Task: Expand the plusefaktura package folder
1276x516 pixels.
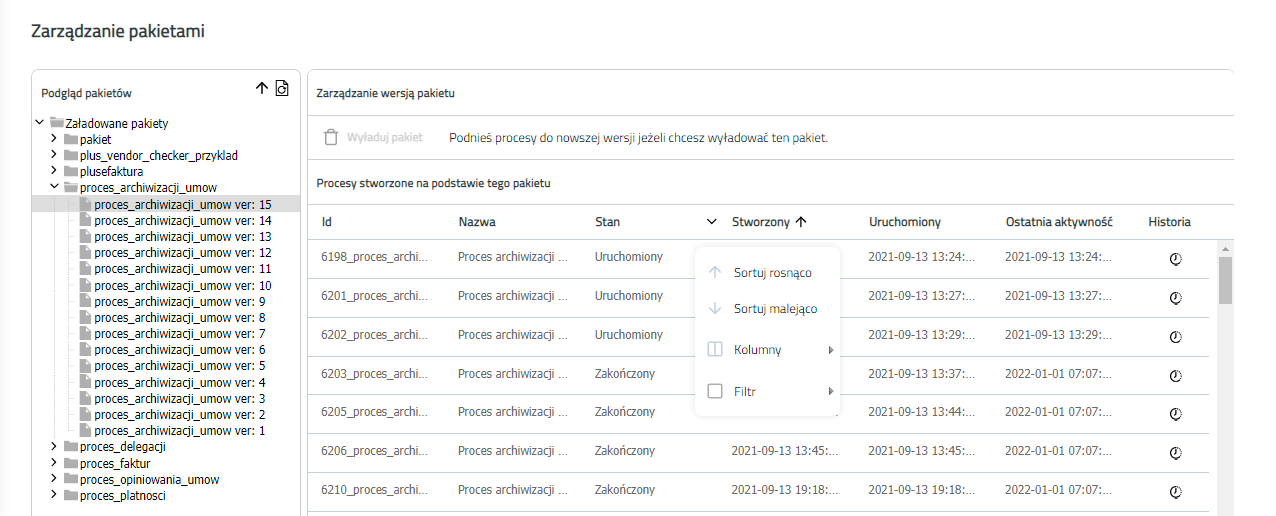Action: pyautogui.click(x=54, y=171)
